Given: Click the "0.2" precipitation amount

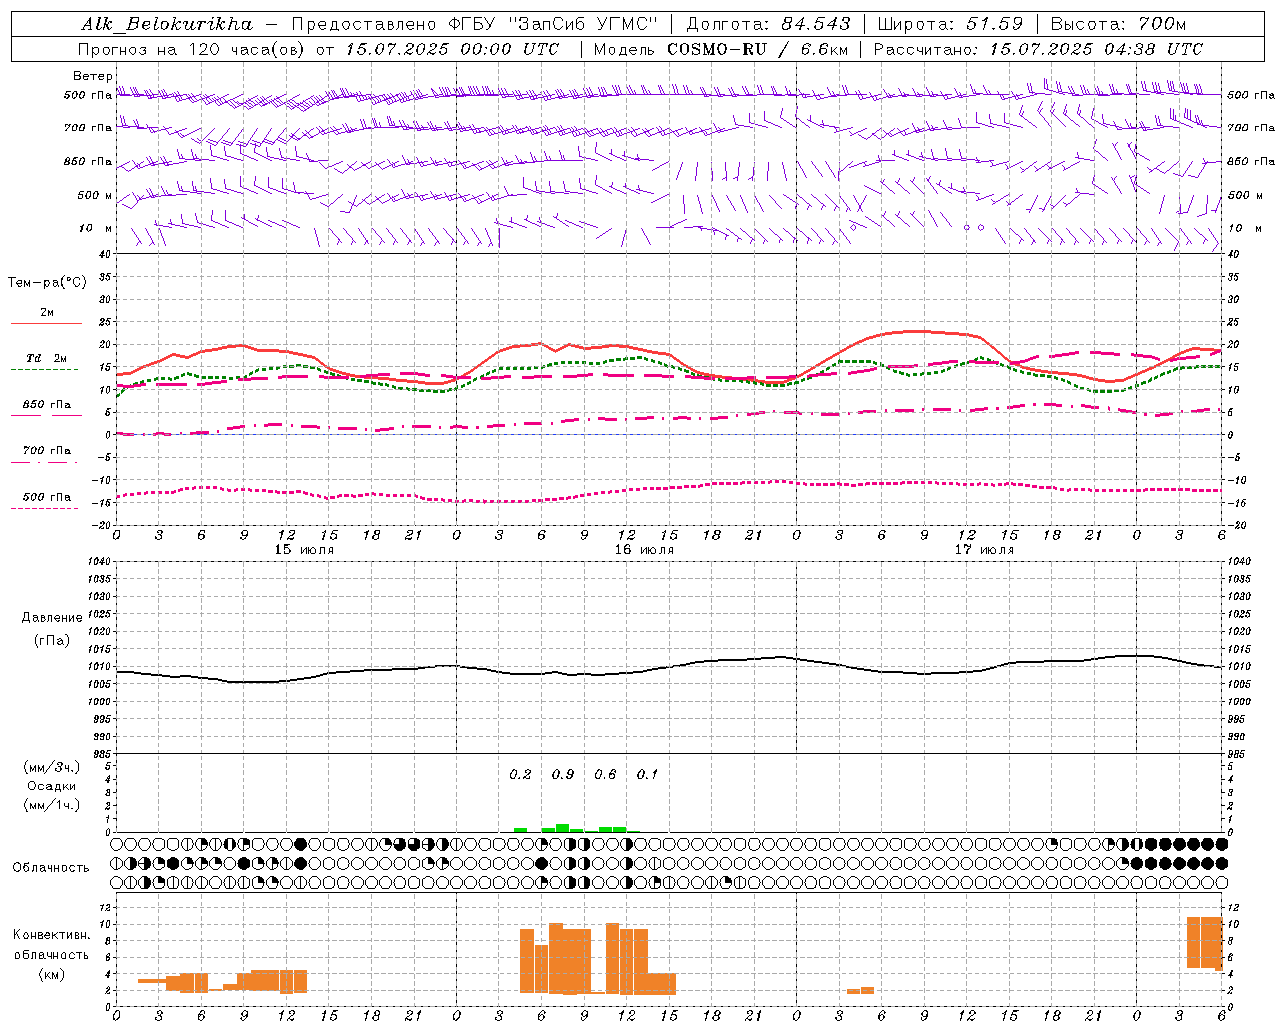Looking at the screenshot, I should (x=520, y=774).
